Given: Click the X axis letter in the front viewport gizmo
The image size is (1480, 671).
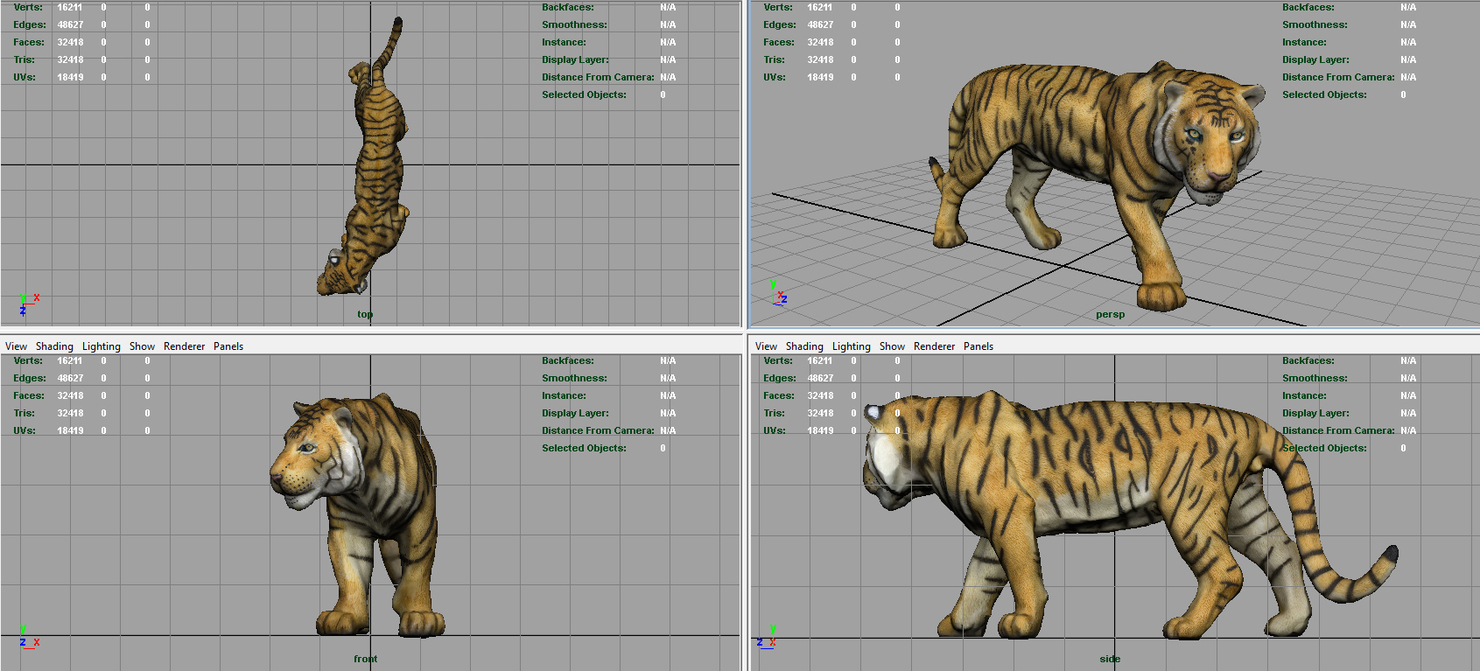Looking at the screenshot, I should click(x=37, y=642).
